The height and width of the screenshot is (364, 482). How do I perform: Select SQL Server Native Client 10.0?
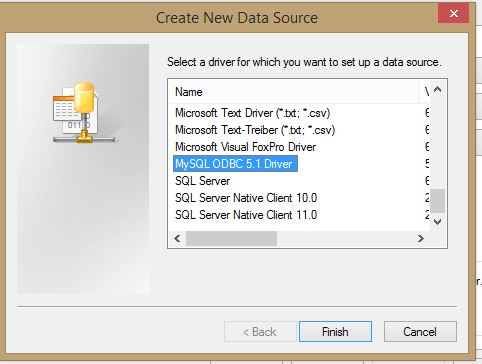[x=246, y=198]
